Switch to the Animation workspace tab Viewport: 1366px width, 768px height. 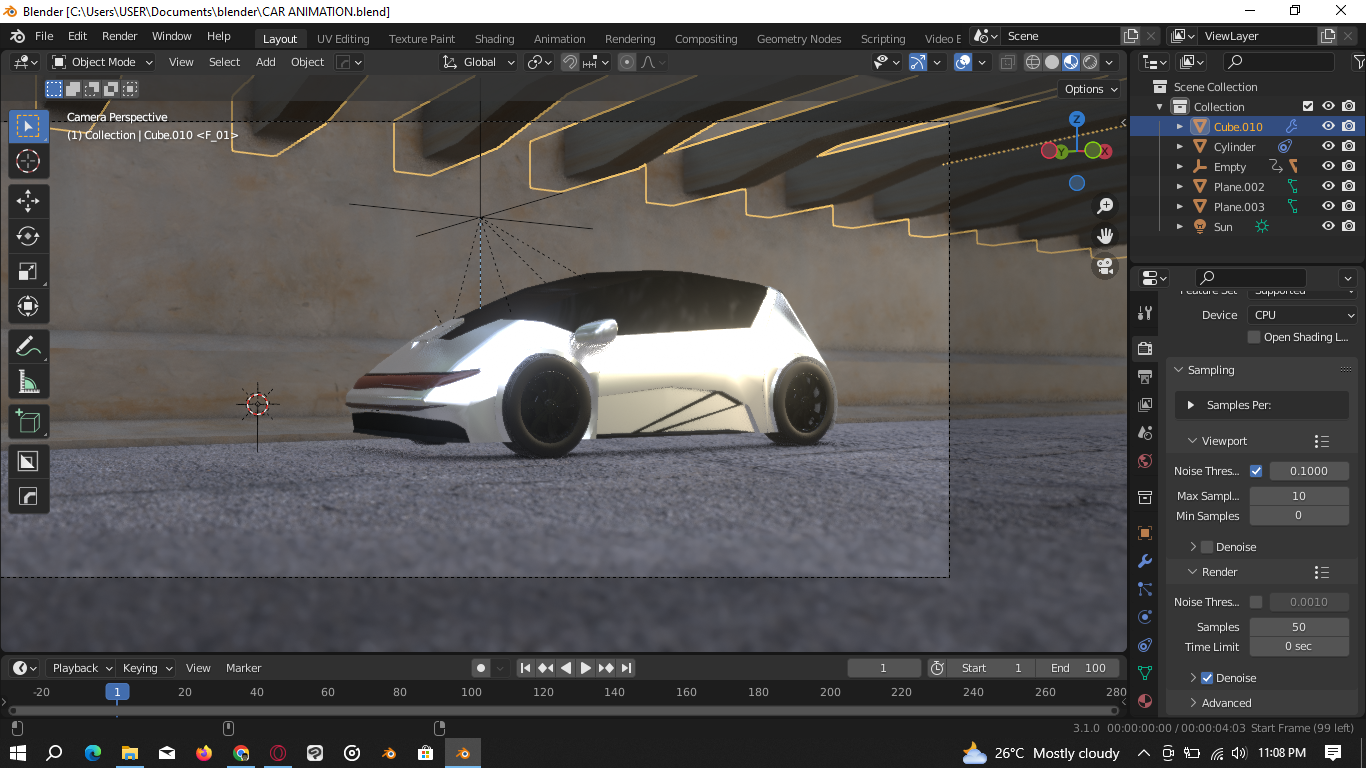point(560,39)
